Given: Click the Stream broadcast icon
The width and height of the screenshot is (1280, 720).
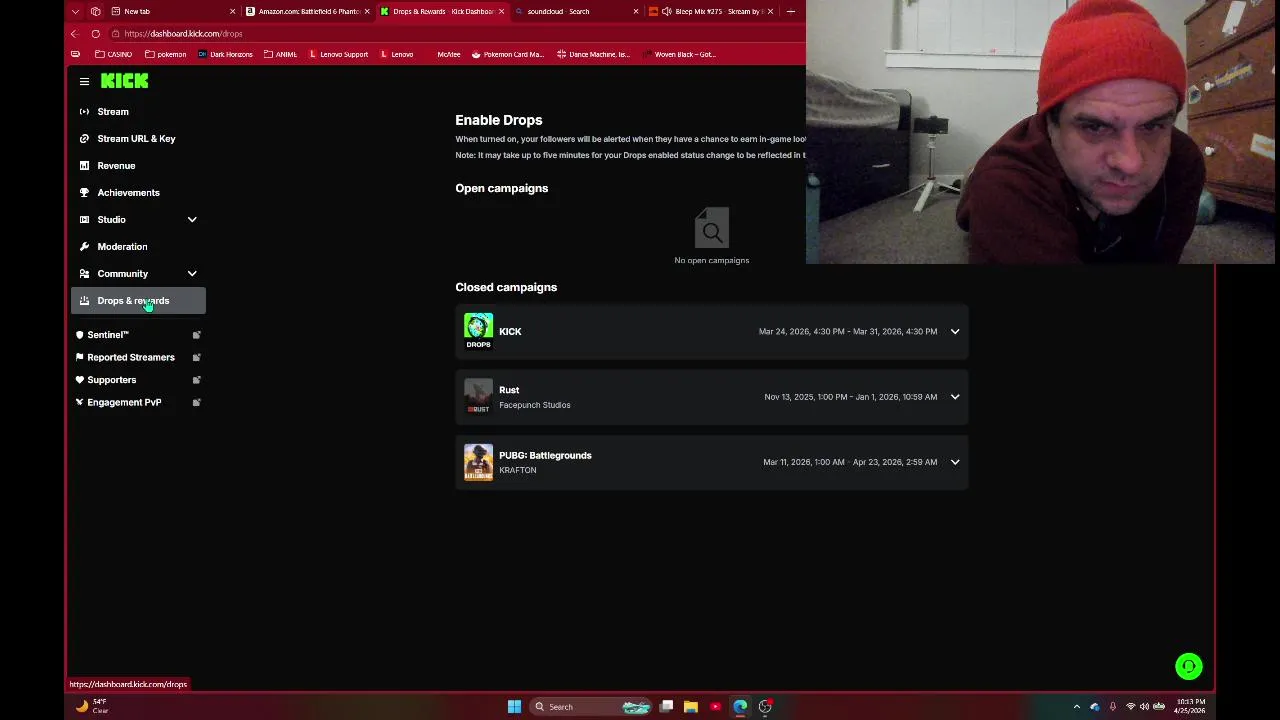Looking at the screenshot, I should [x=84, y=112].
